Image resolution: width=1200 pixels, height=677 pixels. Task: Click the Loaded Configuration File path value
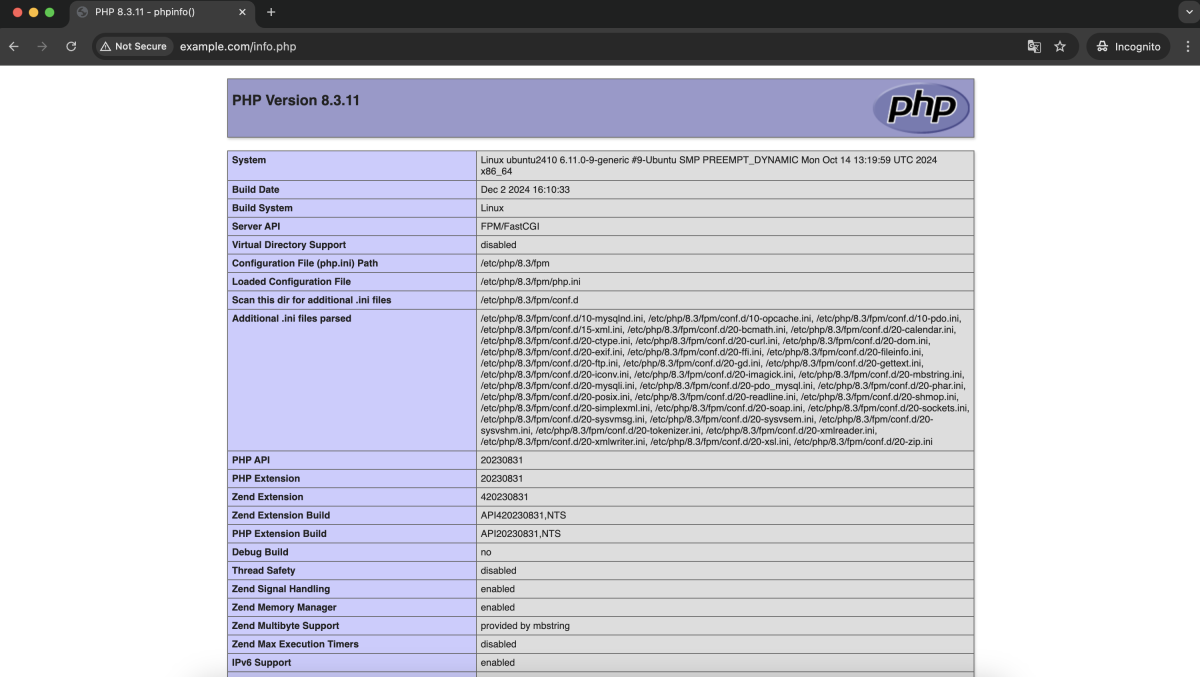[530, 282]
